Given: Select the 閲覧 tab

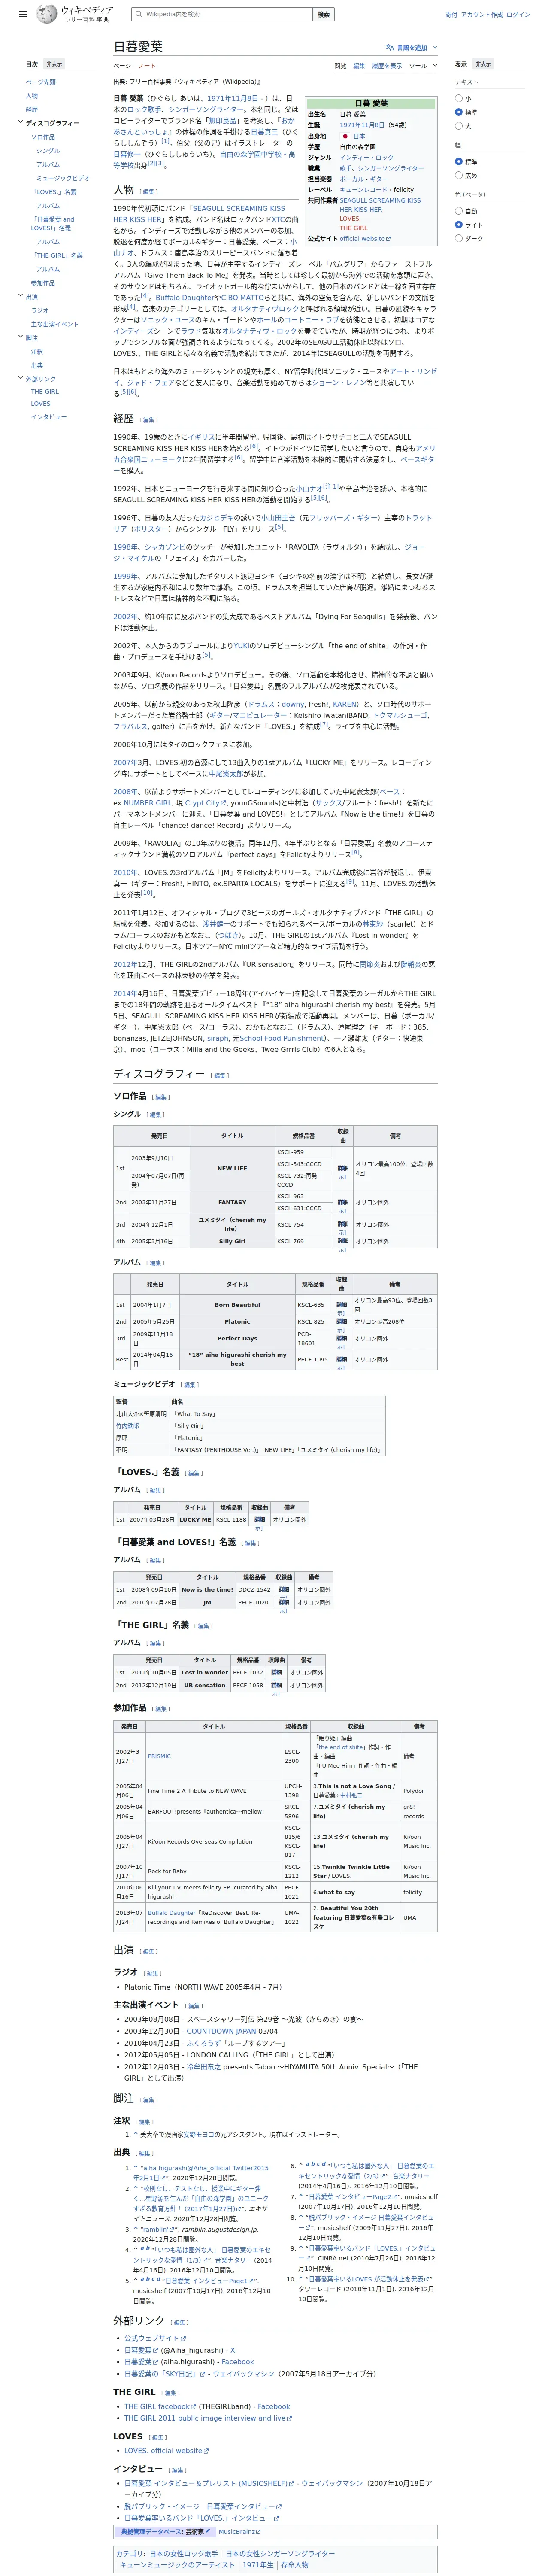Looking at the screenshot, I should coord(340,66).
